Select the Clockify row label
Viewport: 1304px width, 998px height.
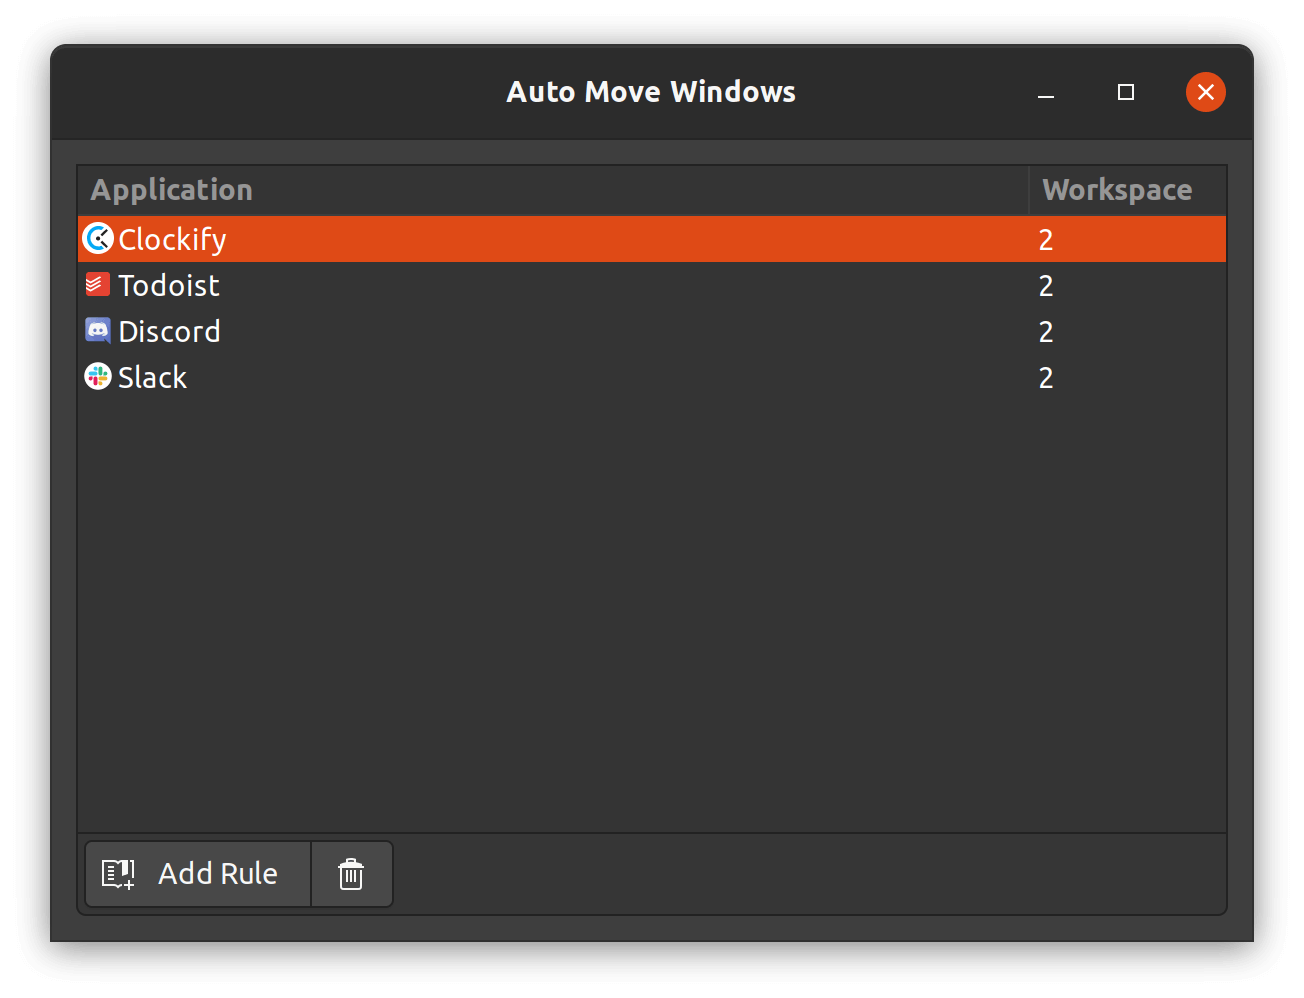click(172, 240)
